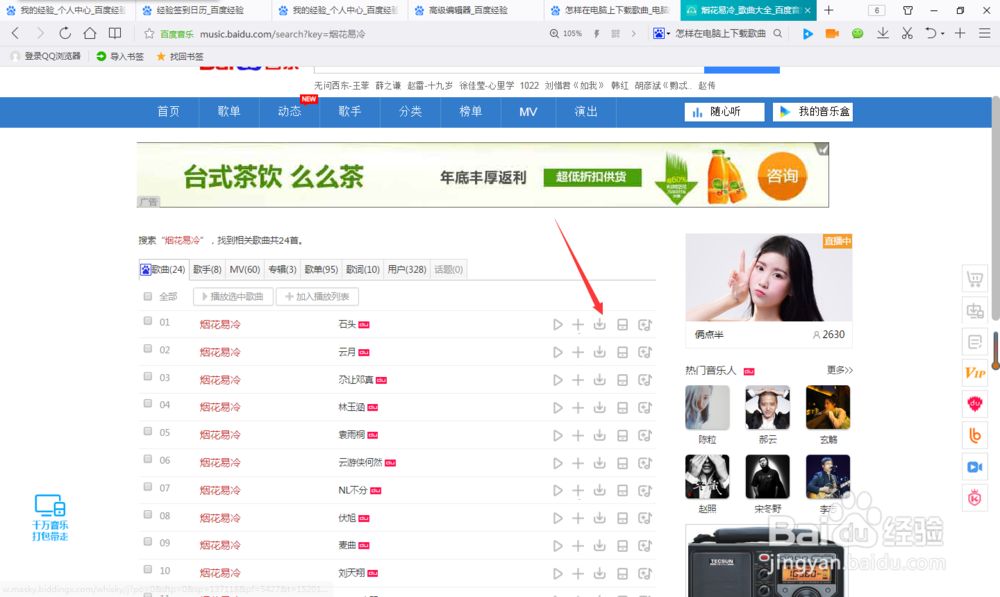Screen dimensions: 1000x597
Task: Download the song by NL不分
Action: [x=599, y=490]
